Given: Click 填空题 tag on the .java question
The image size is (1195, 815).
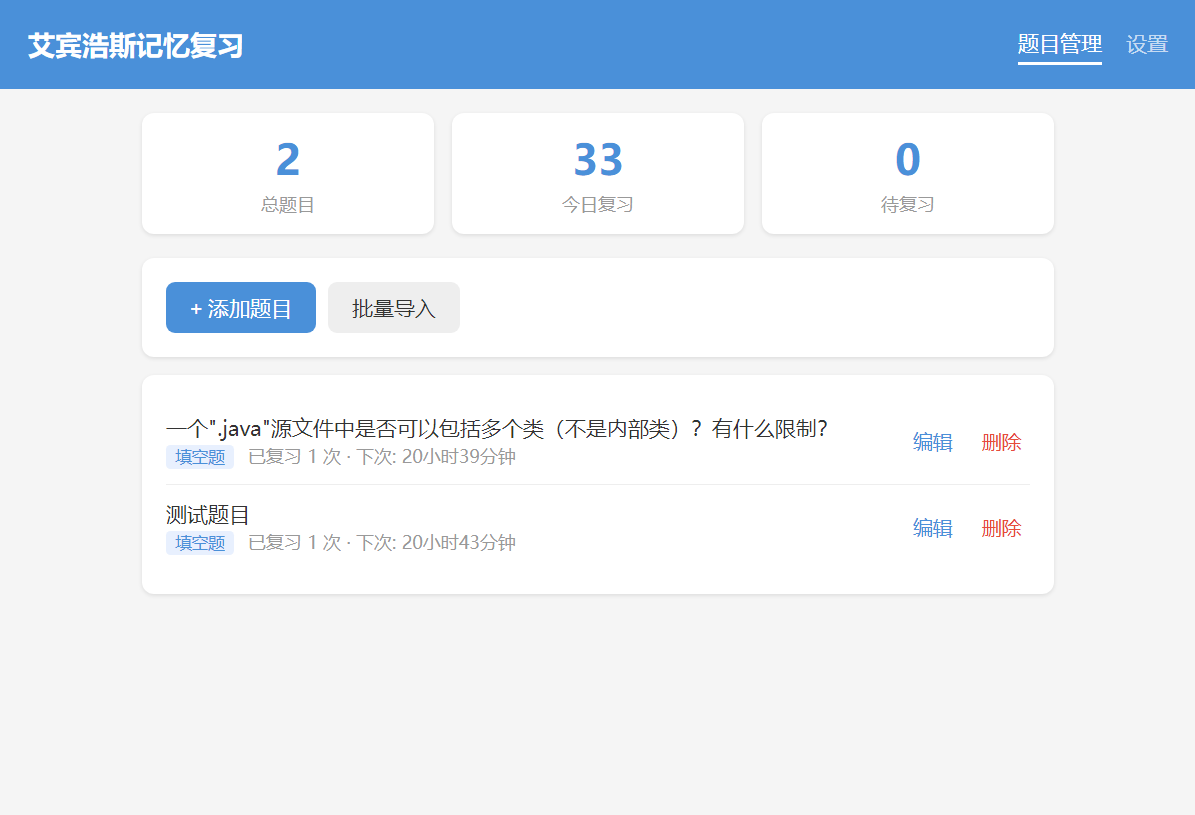Looking at the screenshot, I should tap(200, 457).
